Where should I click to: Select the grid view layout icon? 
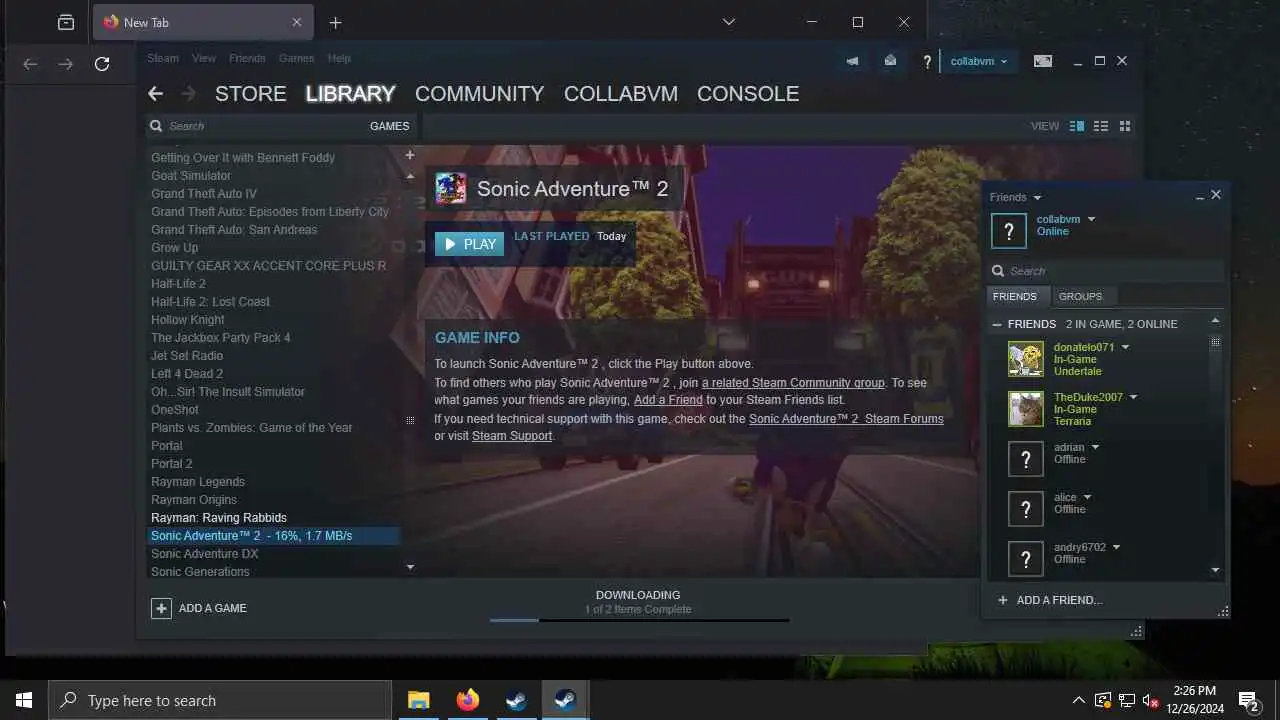[x=1125, y=126]
